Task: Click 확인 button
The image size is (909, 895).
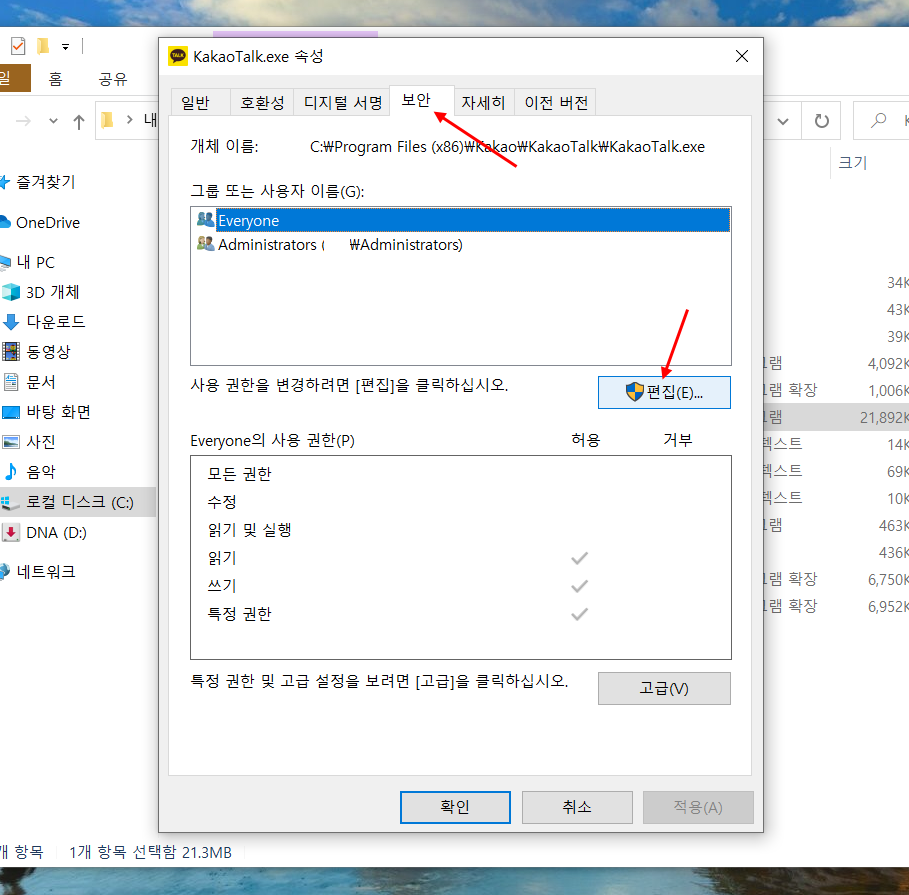Action: point(455,807)
